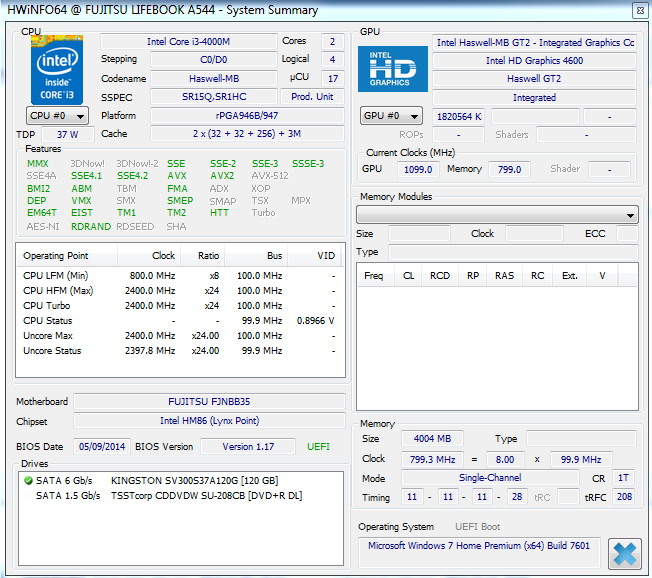Screen dimensions: 652x578
Task: Click the Intel Core i3 CPU logo
Action: click(57, 70)
